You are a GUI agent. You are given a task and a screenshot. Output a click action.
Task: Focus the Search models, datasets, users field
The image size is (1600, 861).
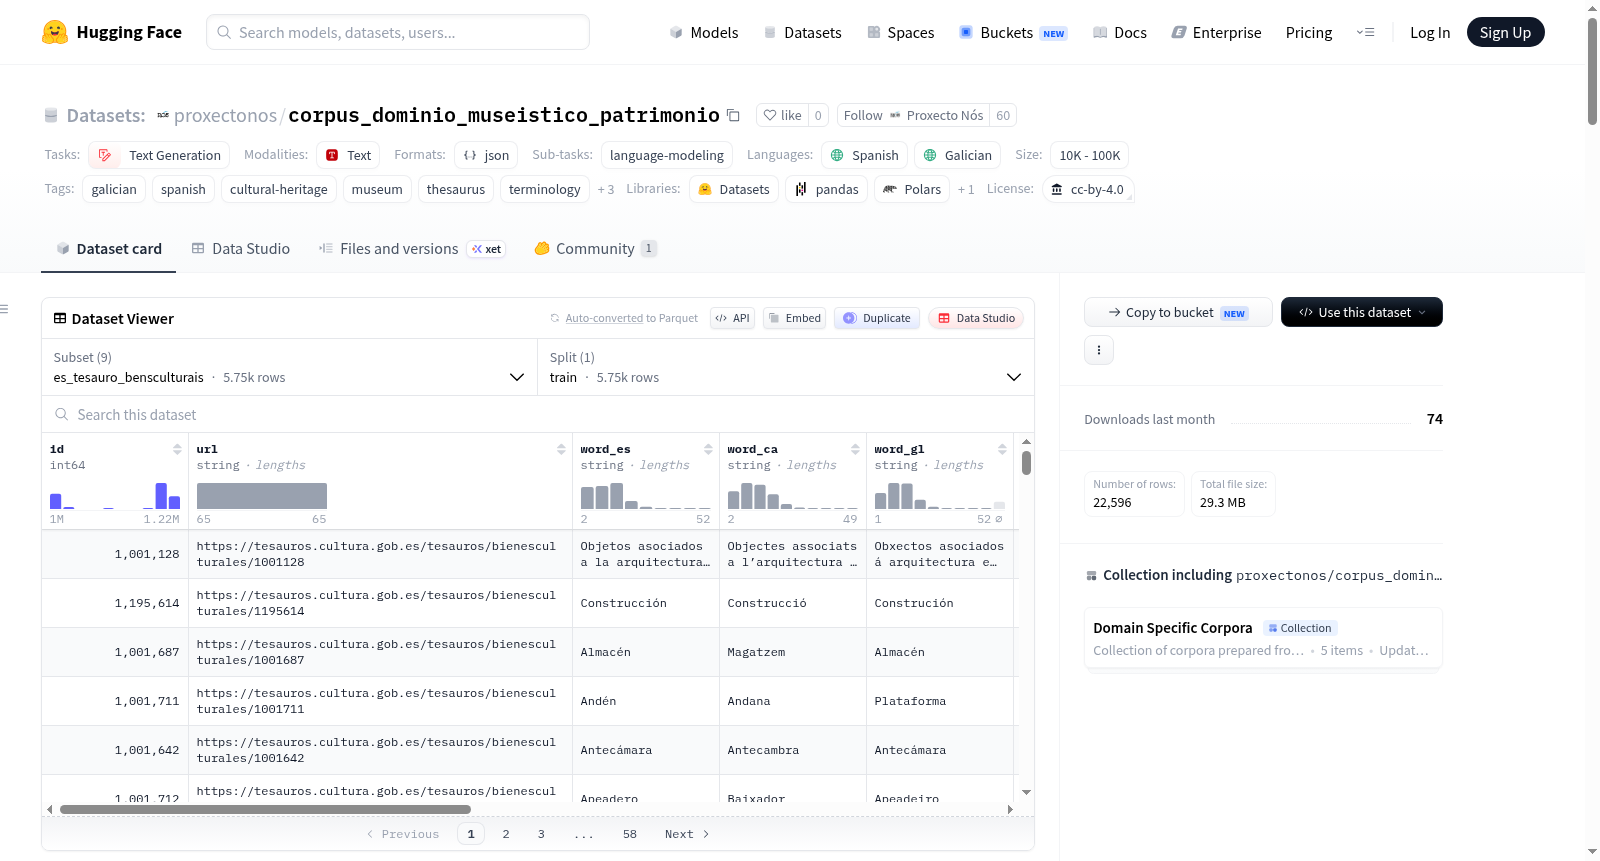398,32
